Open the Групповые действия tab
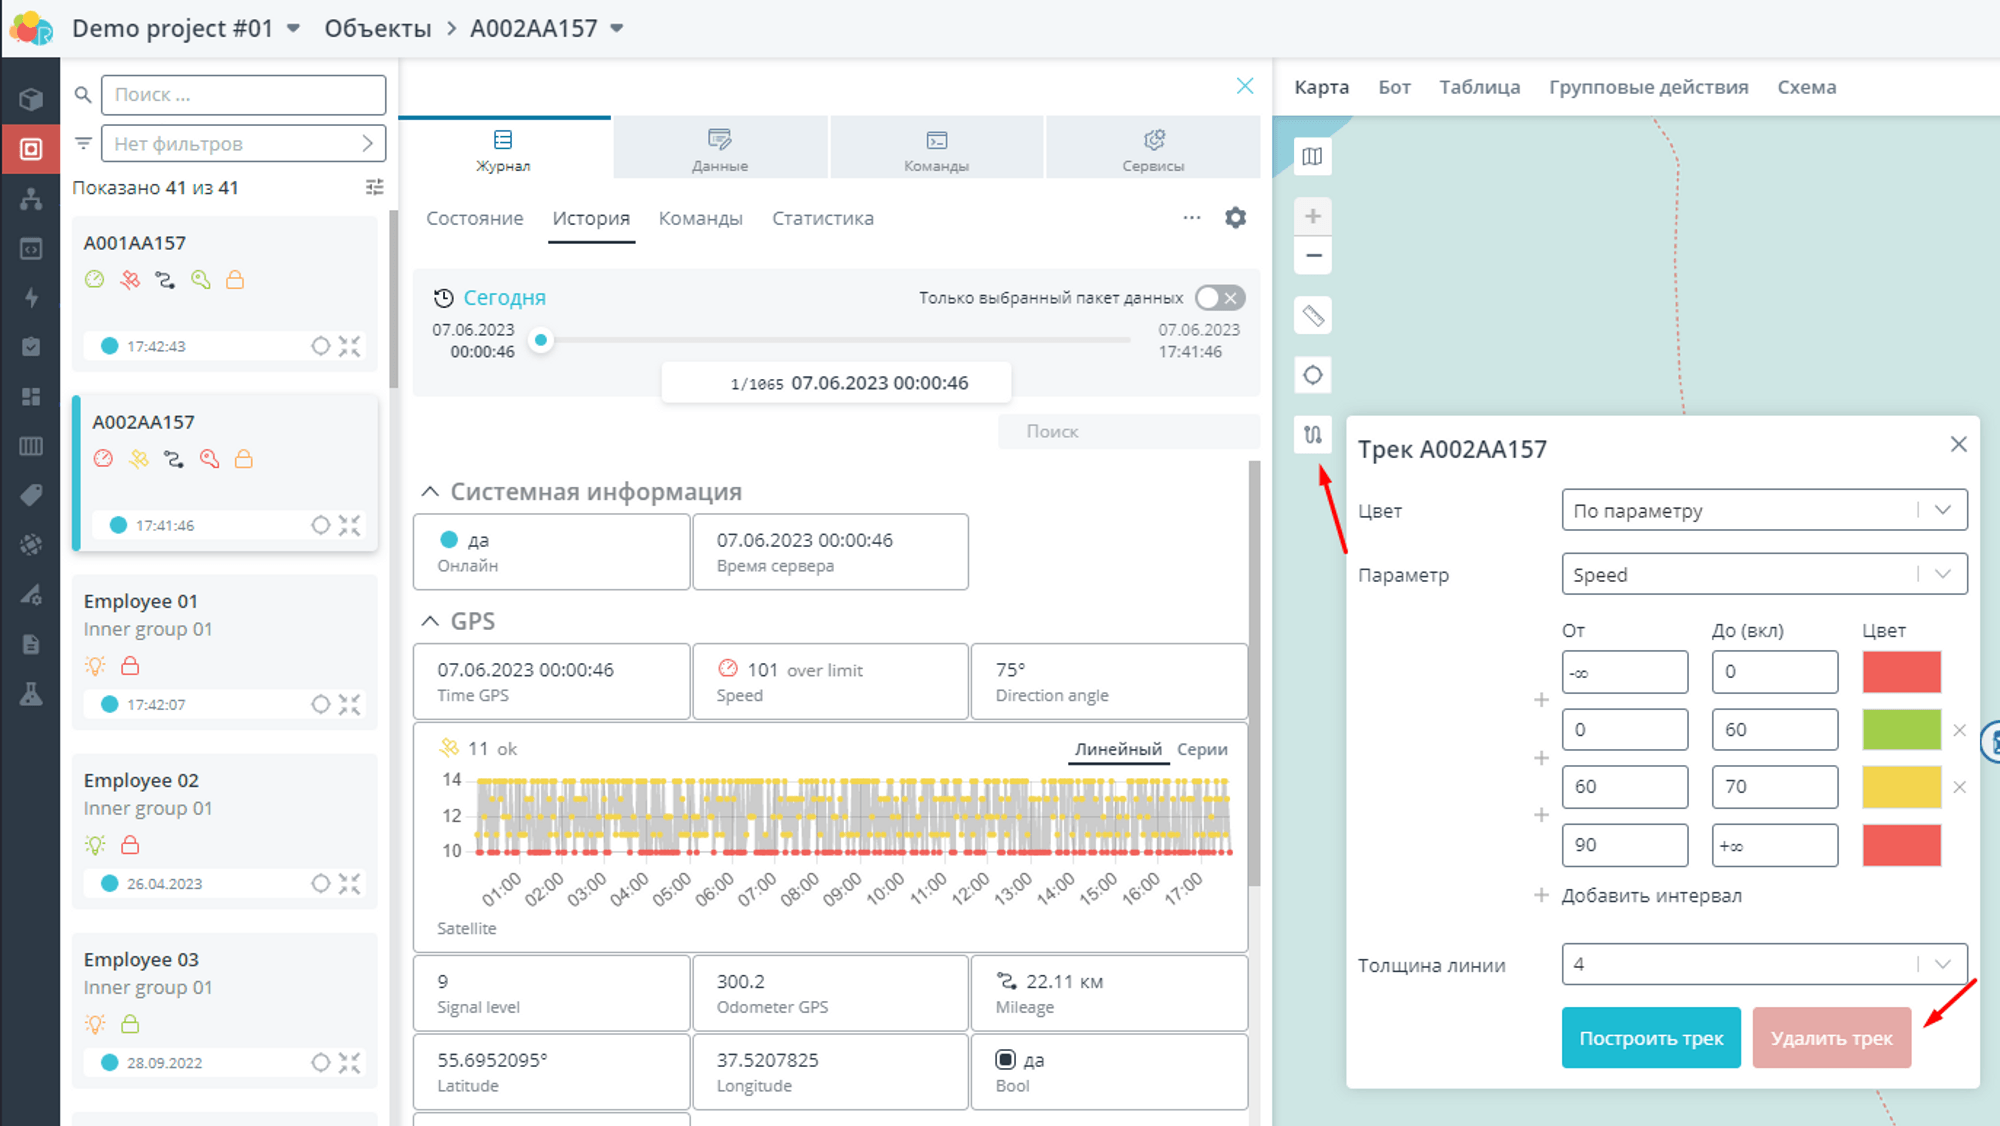Viewport: 2000px width, 1126px height. coord(1648,87)
